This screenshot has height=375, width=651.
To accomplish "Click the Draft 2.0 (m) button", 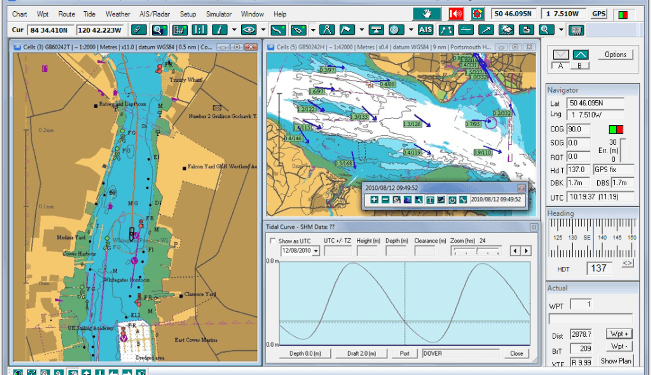I will tap(362, 353).
